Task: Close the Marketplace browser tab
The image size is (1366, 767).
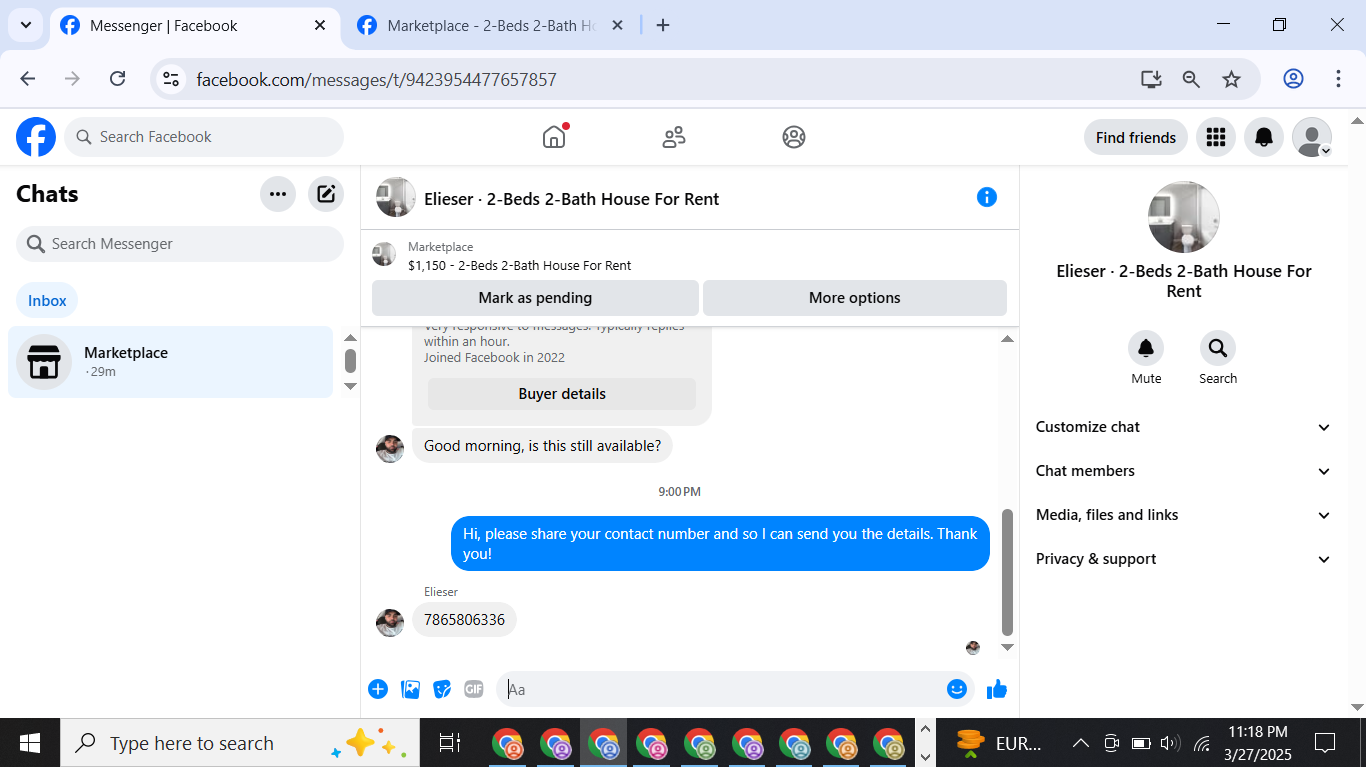Action: 617,25
